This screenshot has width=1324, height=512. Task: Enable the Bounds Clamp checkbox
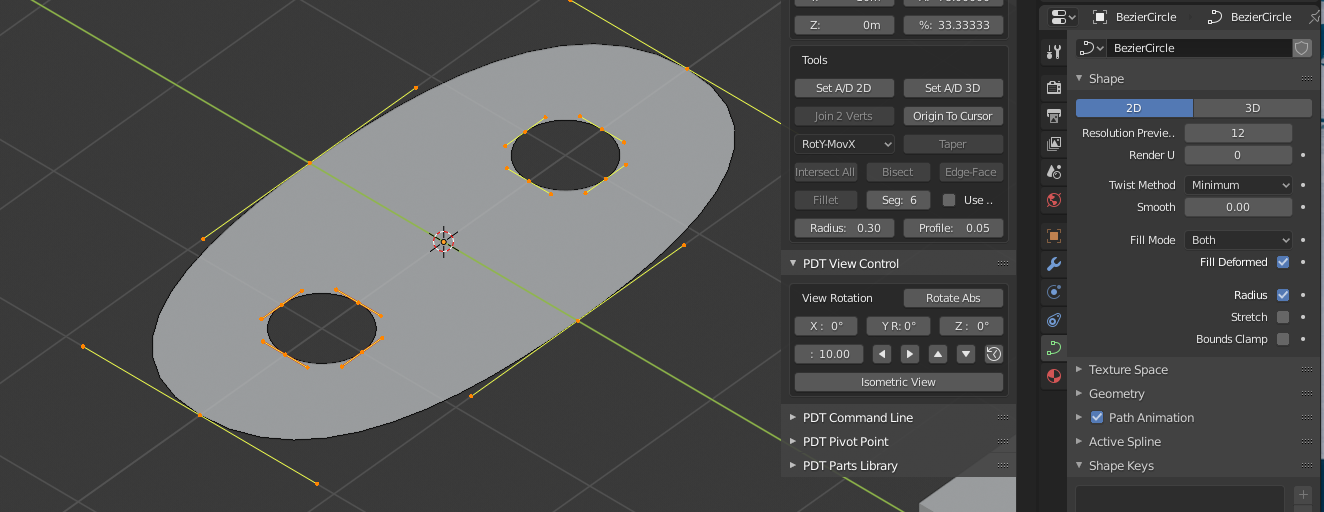click(1283, 339)
